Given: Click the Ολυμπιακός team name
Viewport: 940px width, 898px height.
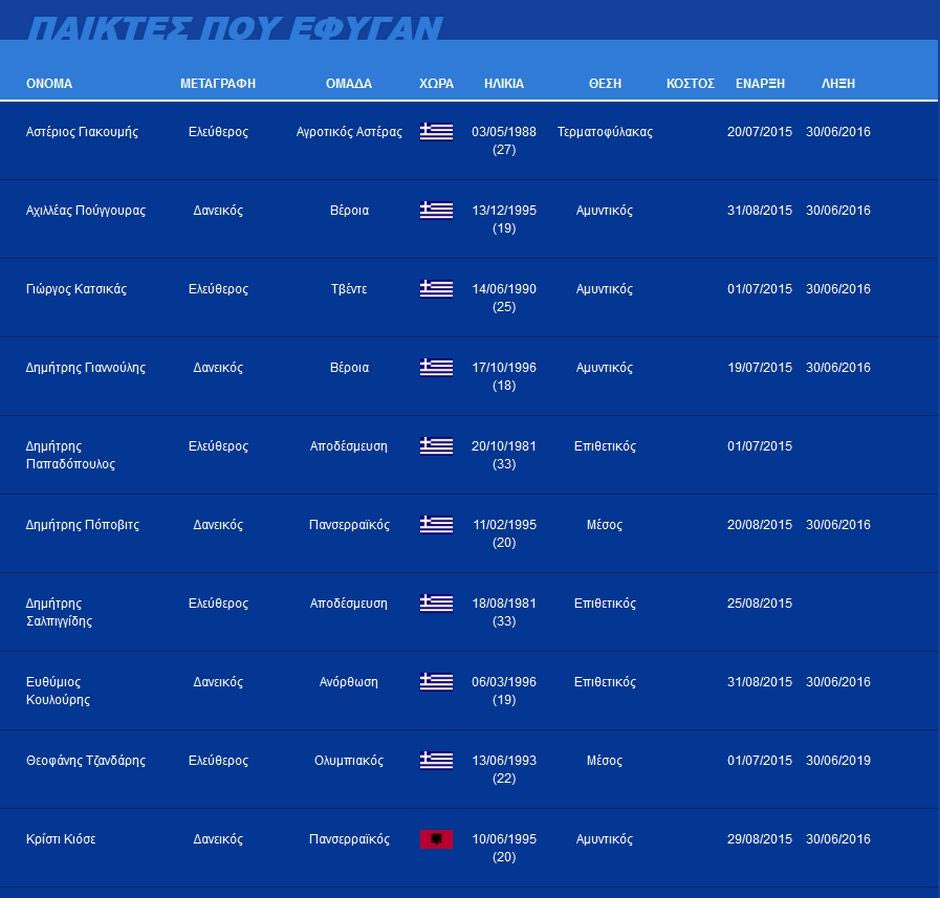Looking at the screenshot, I should tap(349, 760).
